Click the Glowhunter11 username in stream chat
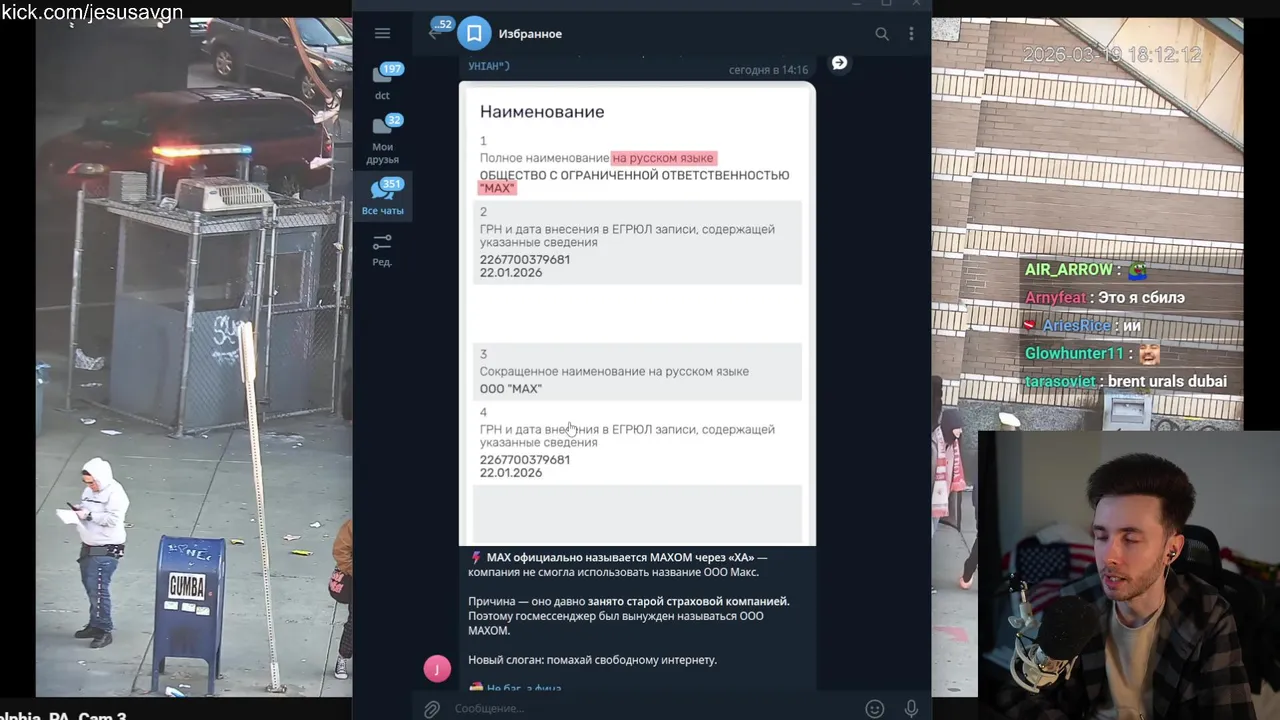The width and height of the screenshot is (1280, 720). 1075,354
